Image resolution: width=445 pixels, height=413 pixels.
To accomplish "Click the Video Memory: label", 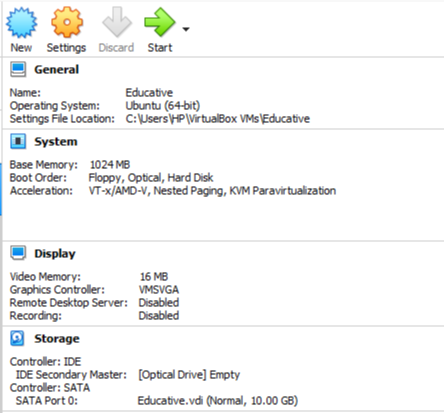I will pyautogui.click(x=45, y=276).
